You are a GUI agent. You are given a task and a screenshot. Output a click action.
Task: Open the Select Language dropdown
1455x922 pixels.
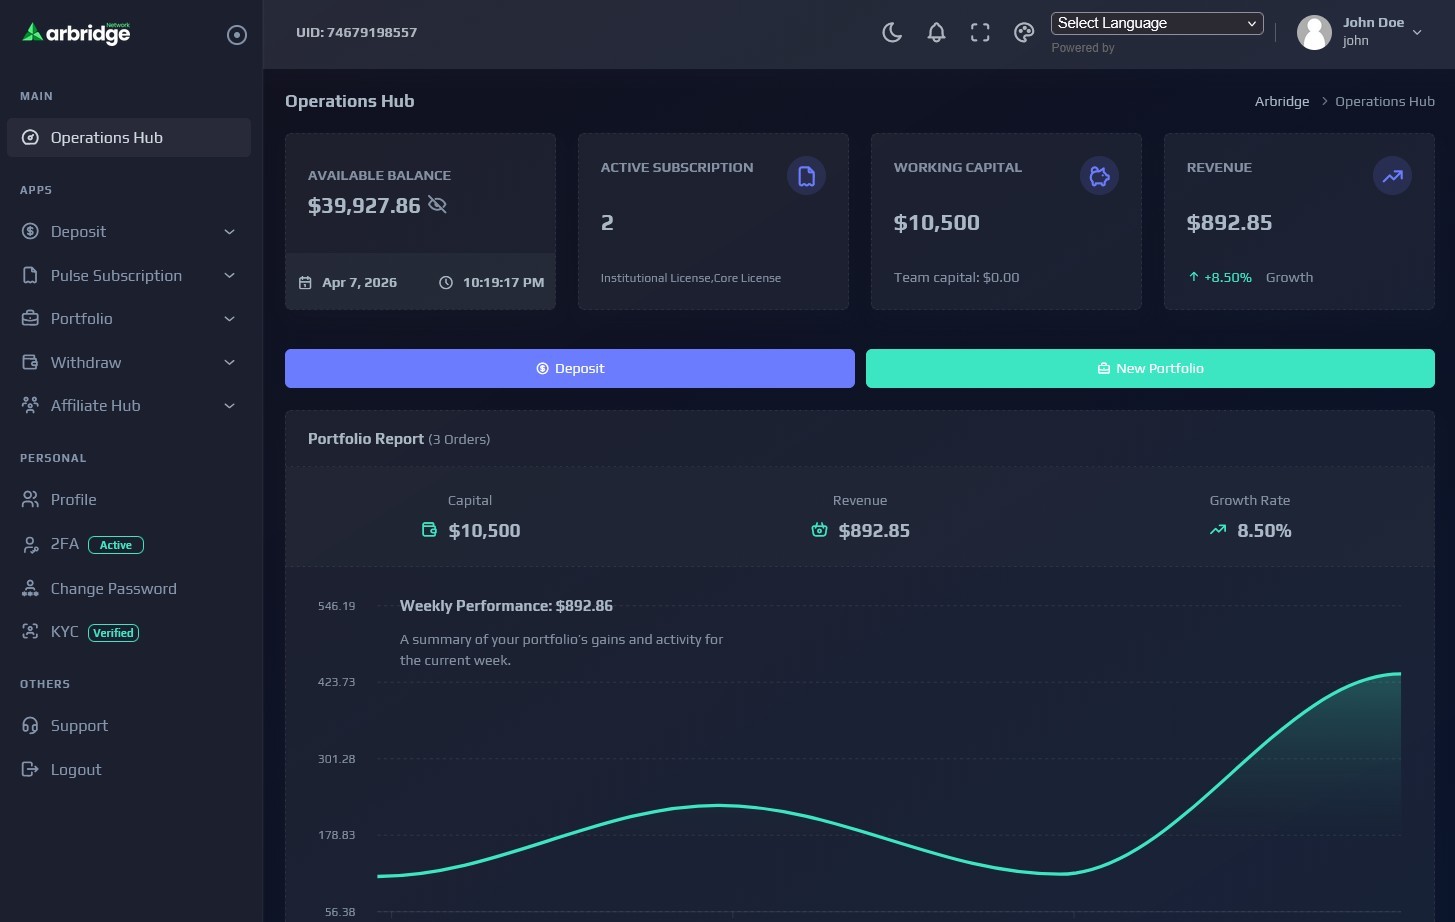click(1156, 23)
